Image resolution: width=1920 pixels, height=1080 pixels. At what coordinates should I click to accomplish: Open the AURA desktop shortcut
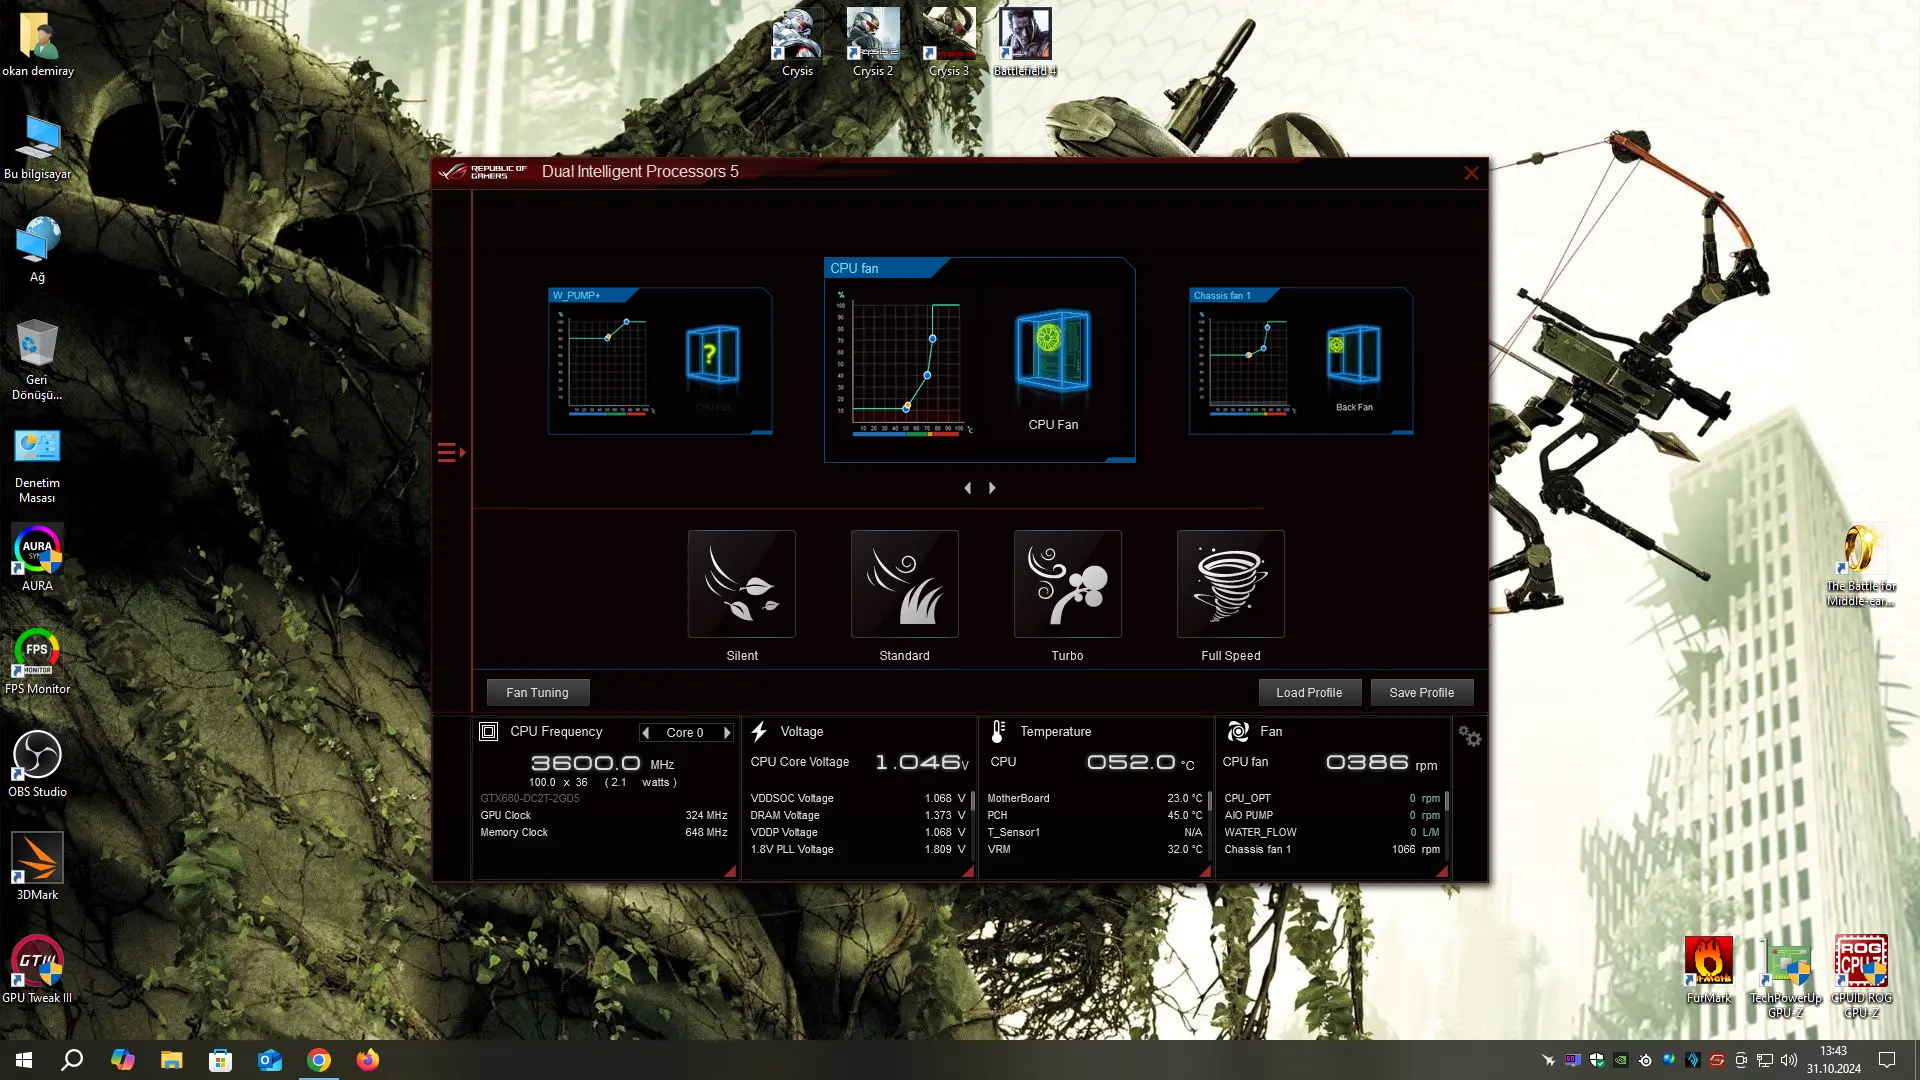[x=37, y=559]
